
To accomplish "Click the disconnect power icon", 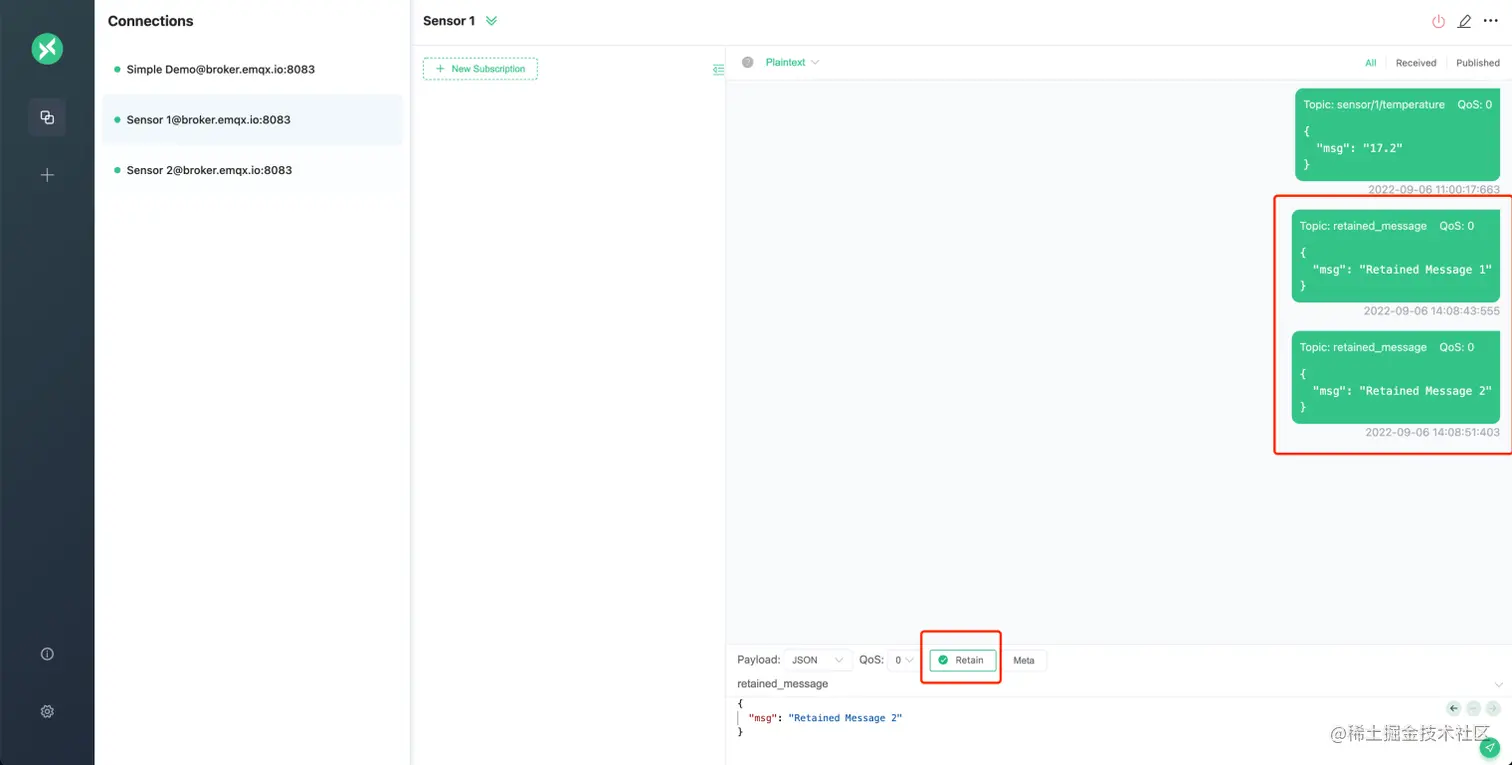I will click(x=1438, y=21).
